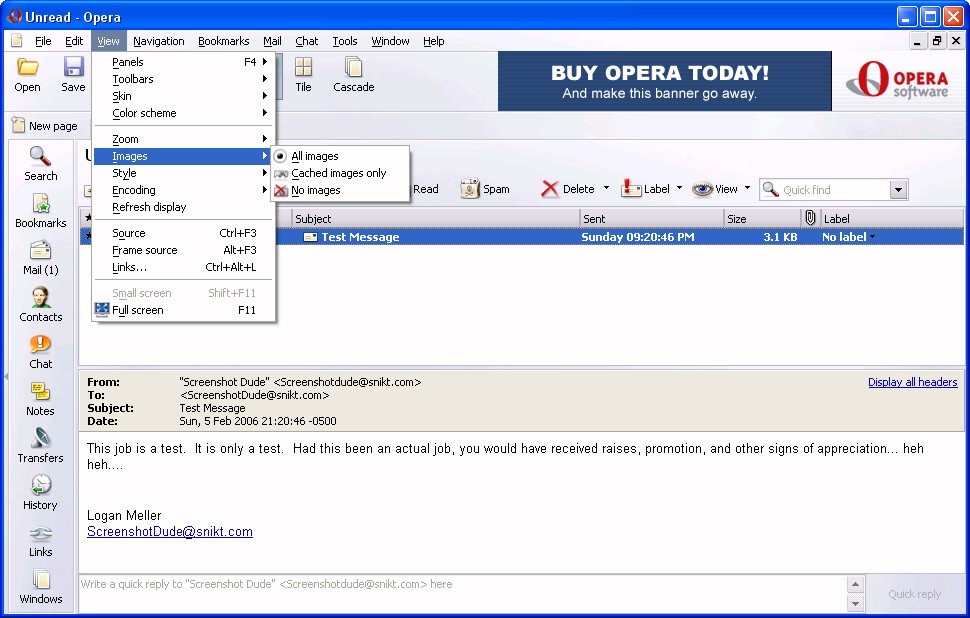The image size is (970, 618).
Task: Select Full screen from View menu
Action: click(x=138, y=310)
